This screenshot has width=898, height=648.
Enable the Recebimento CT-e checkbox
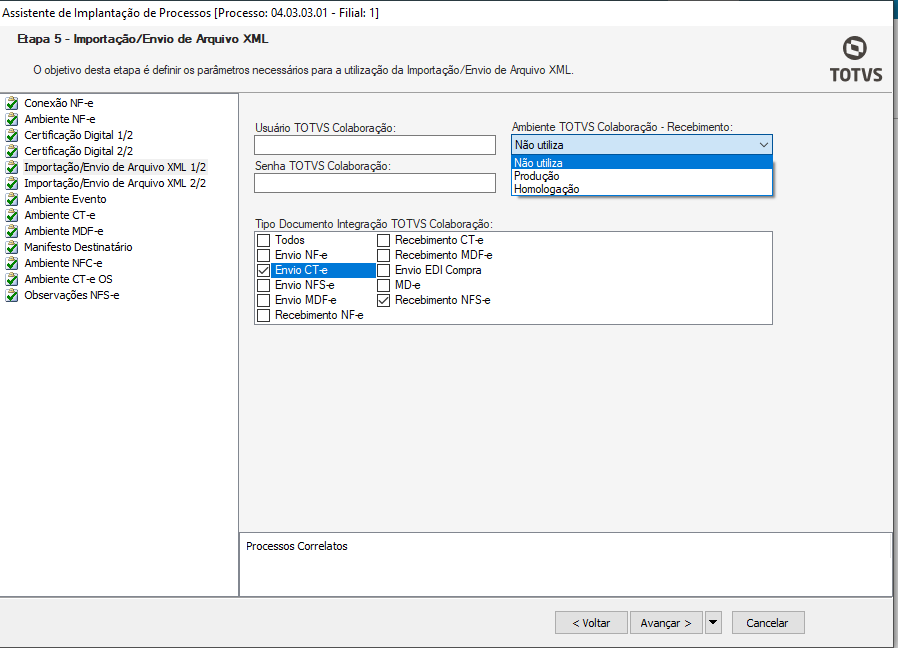pyautogui.click(x=384, y=240)
